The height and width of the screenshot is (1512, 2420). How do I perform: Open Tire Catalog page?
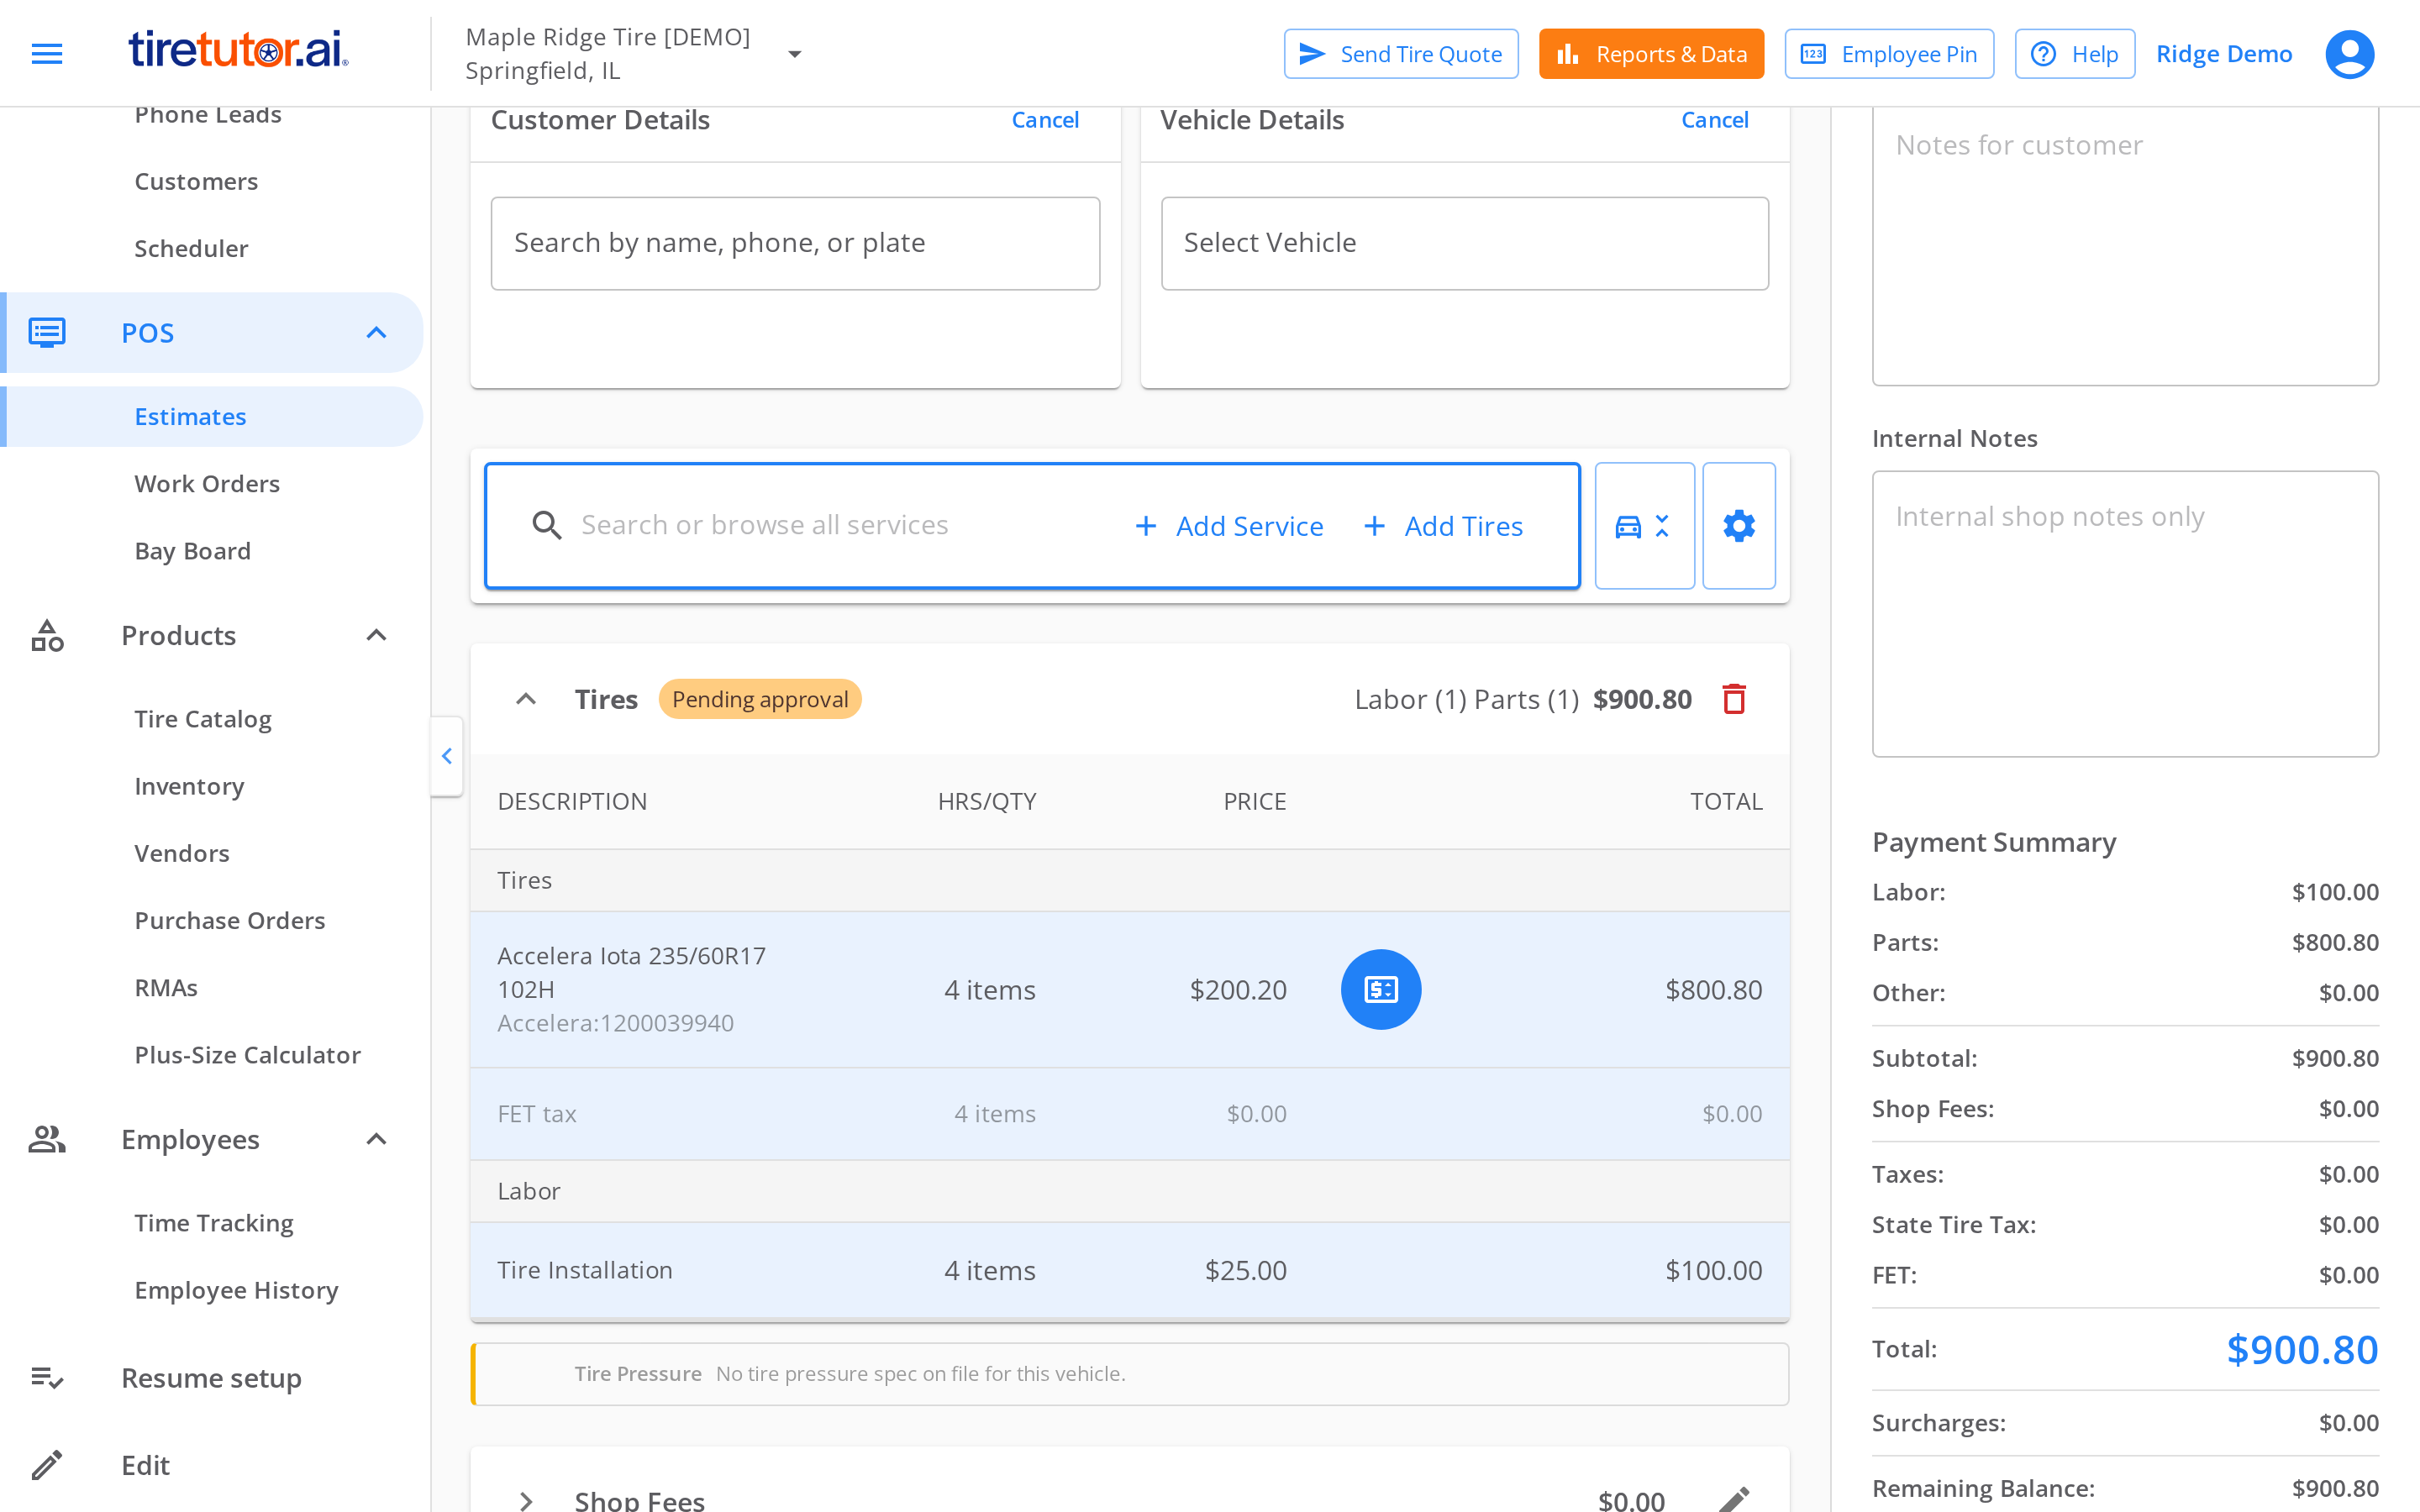click(203, 718)
